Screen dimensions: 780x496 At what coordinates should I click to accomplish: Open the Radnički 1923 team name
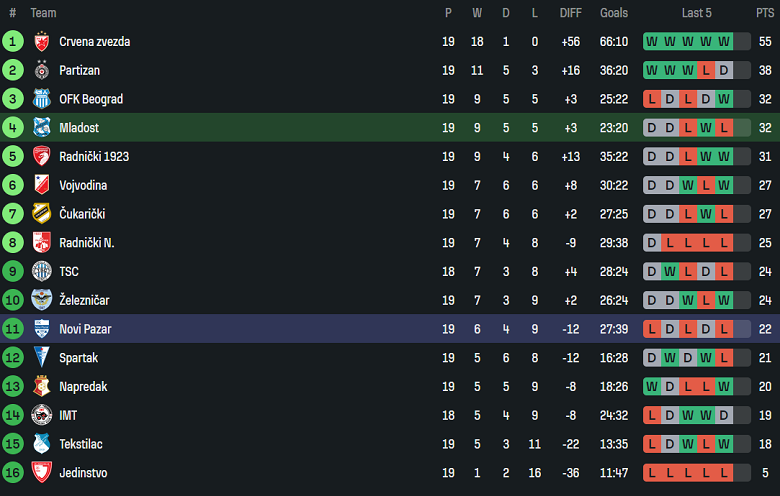click(94, 157)
